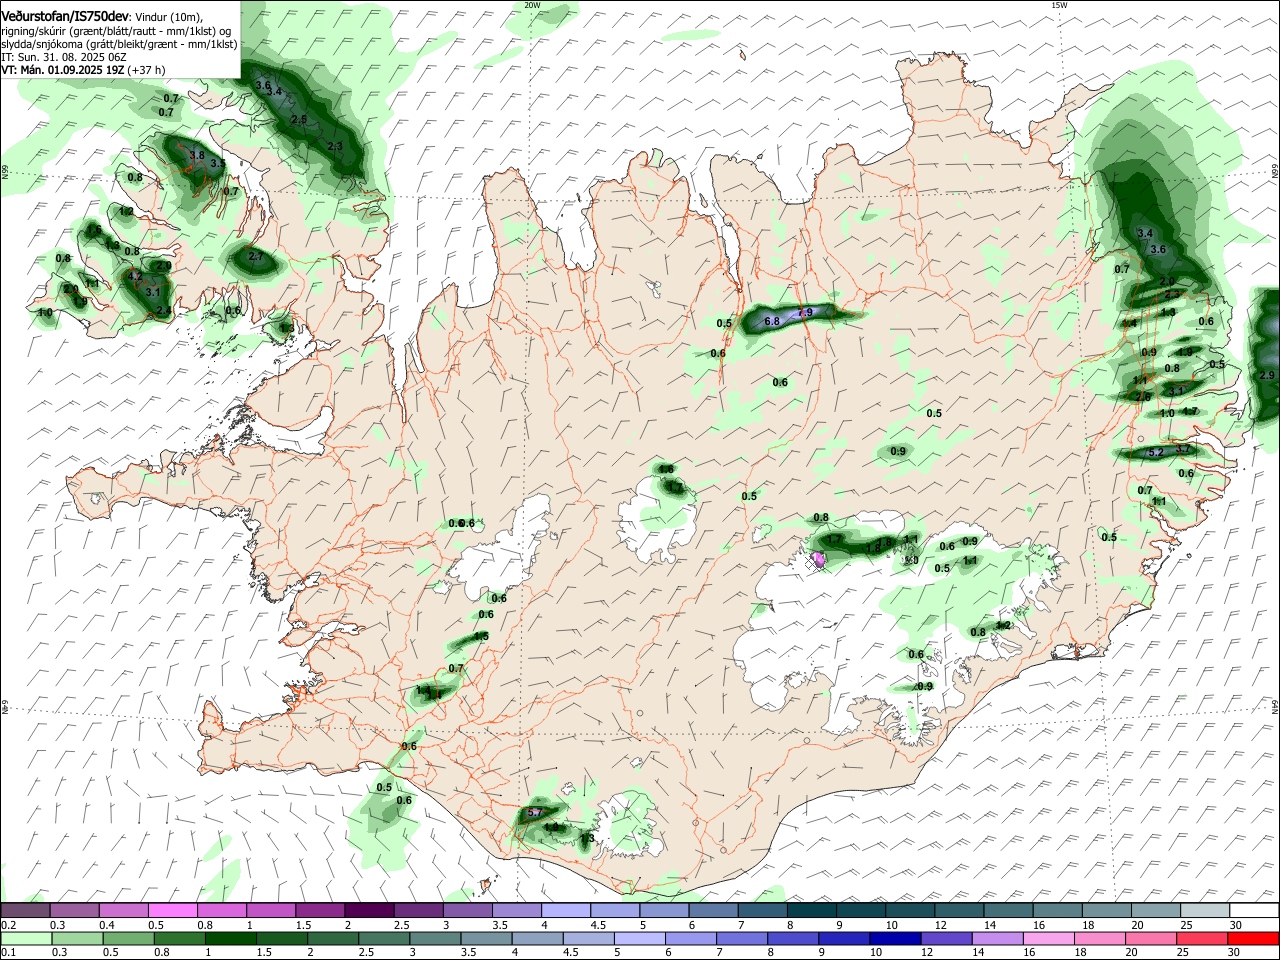Pick the pale grey 25–30 snow legend swatch
Viewport: 1280px width, 960px height.
point(1205,910)
